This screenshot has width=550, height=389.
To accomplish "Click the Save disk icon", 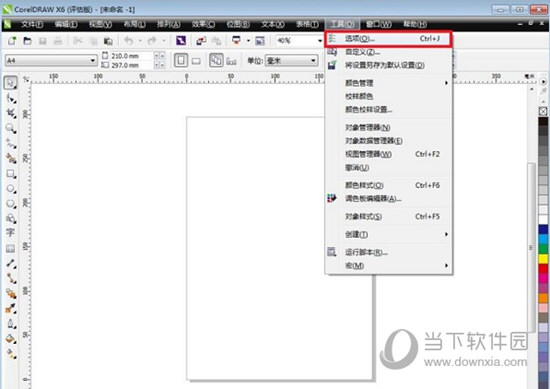I will pyautogui.click(x=42, y=41).
